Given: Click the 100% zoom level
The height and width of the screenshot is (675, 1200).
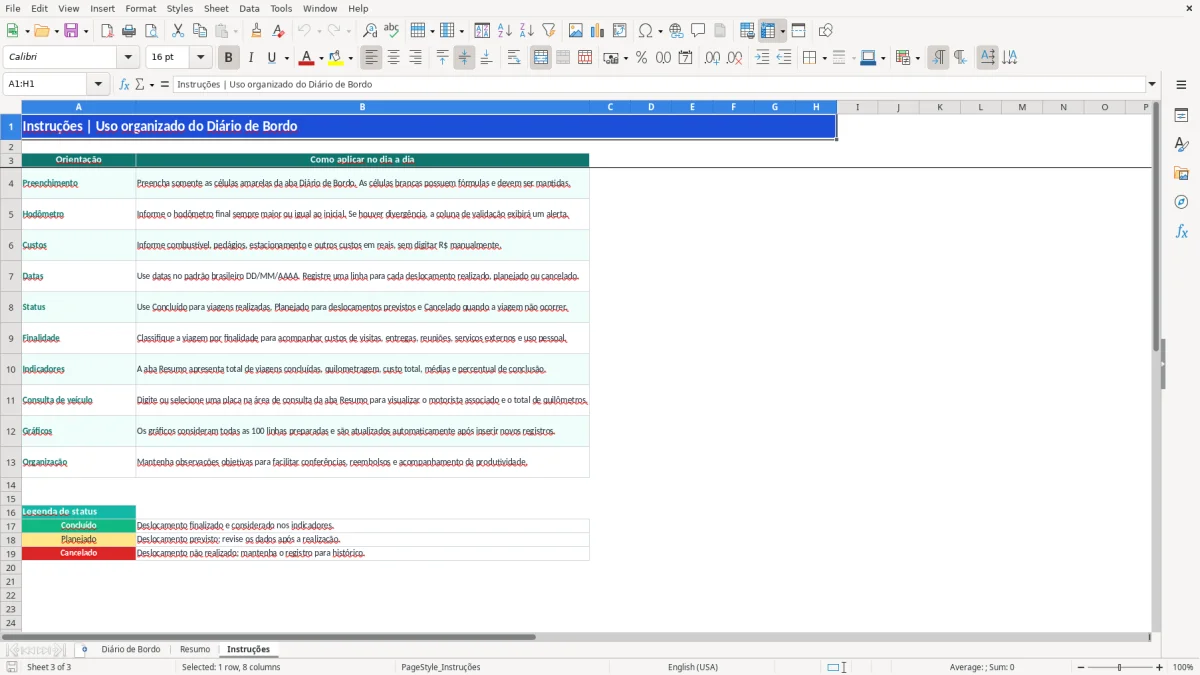Looking at the screenshot, I should (x=1183, y=667).
